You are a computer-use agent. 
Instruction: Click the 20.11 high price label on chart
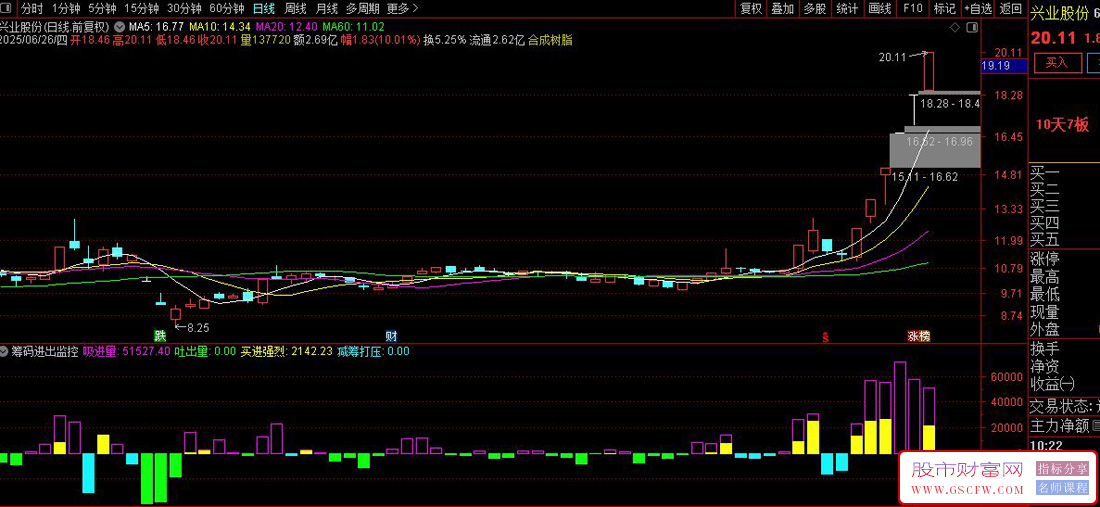890,58
